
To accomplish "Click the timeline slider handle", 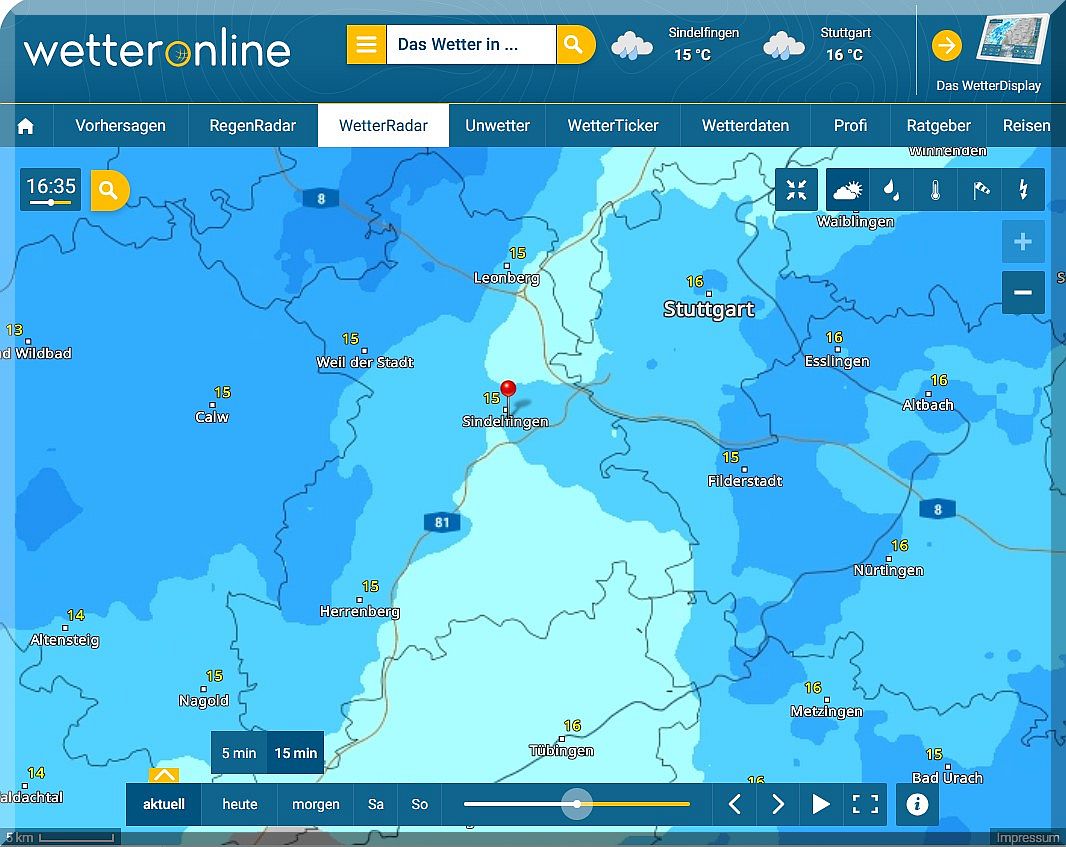I will point(577,804).
